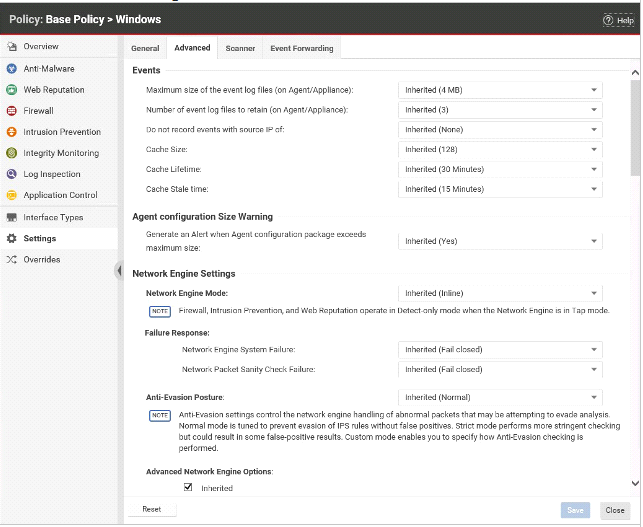Select the Web Reputation sidebar icon

[x=12, y=89]
